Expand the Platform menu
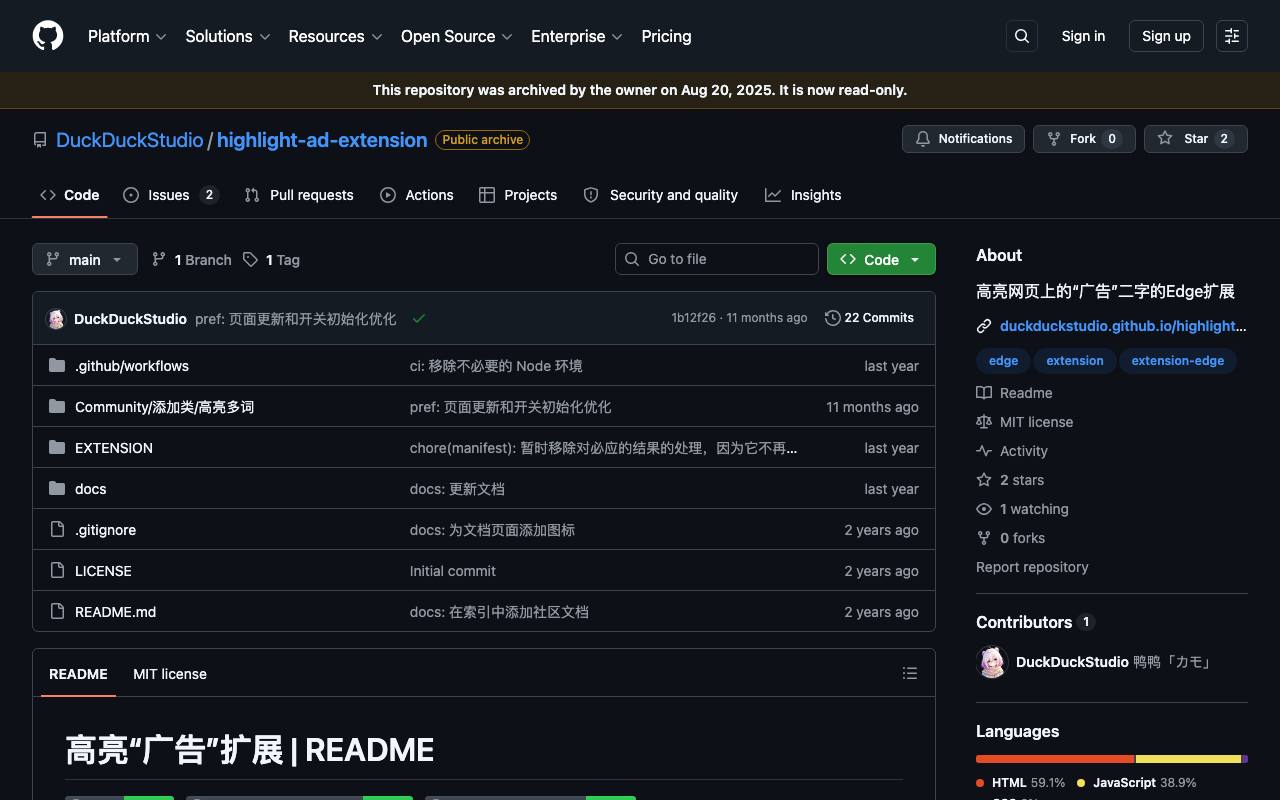The height and width of the screenshot is (800, 1280). 127,36
